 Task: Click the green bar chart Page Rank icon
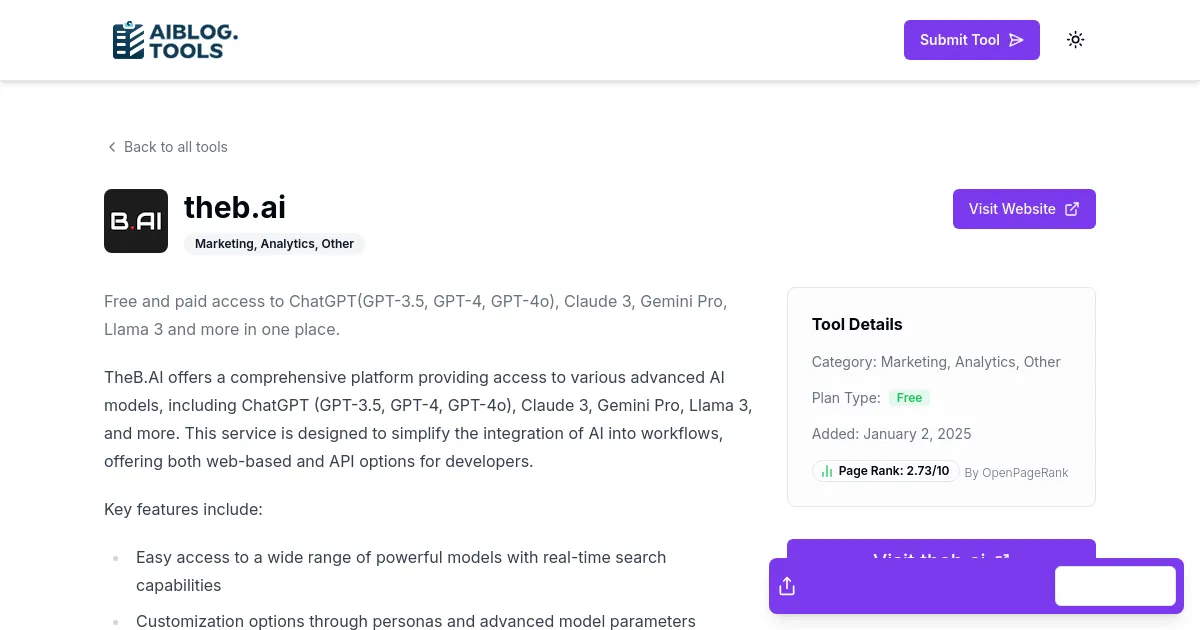click(x=827, y=471)
